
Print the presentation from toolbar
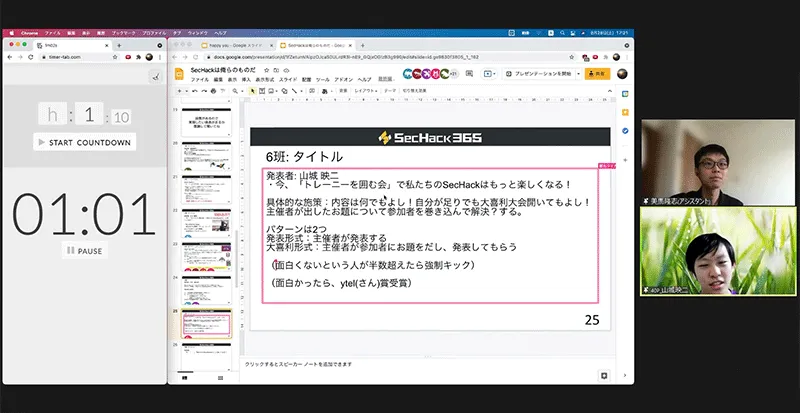(x=213, y=91)
